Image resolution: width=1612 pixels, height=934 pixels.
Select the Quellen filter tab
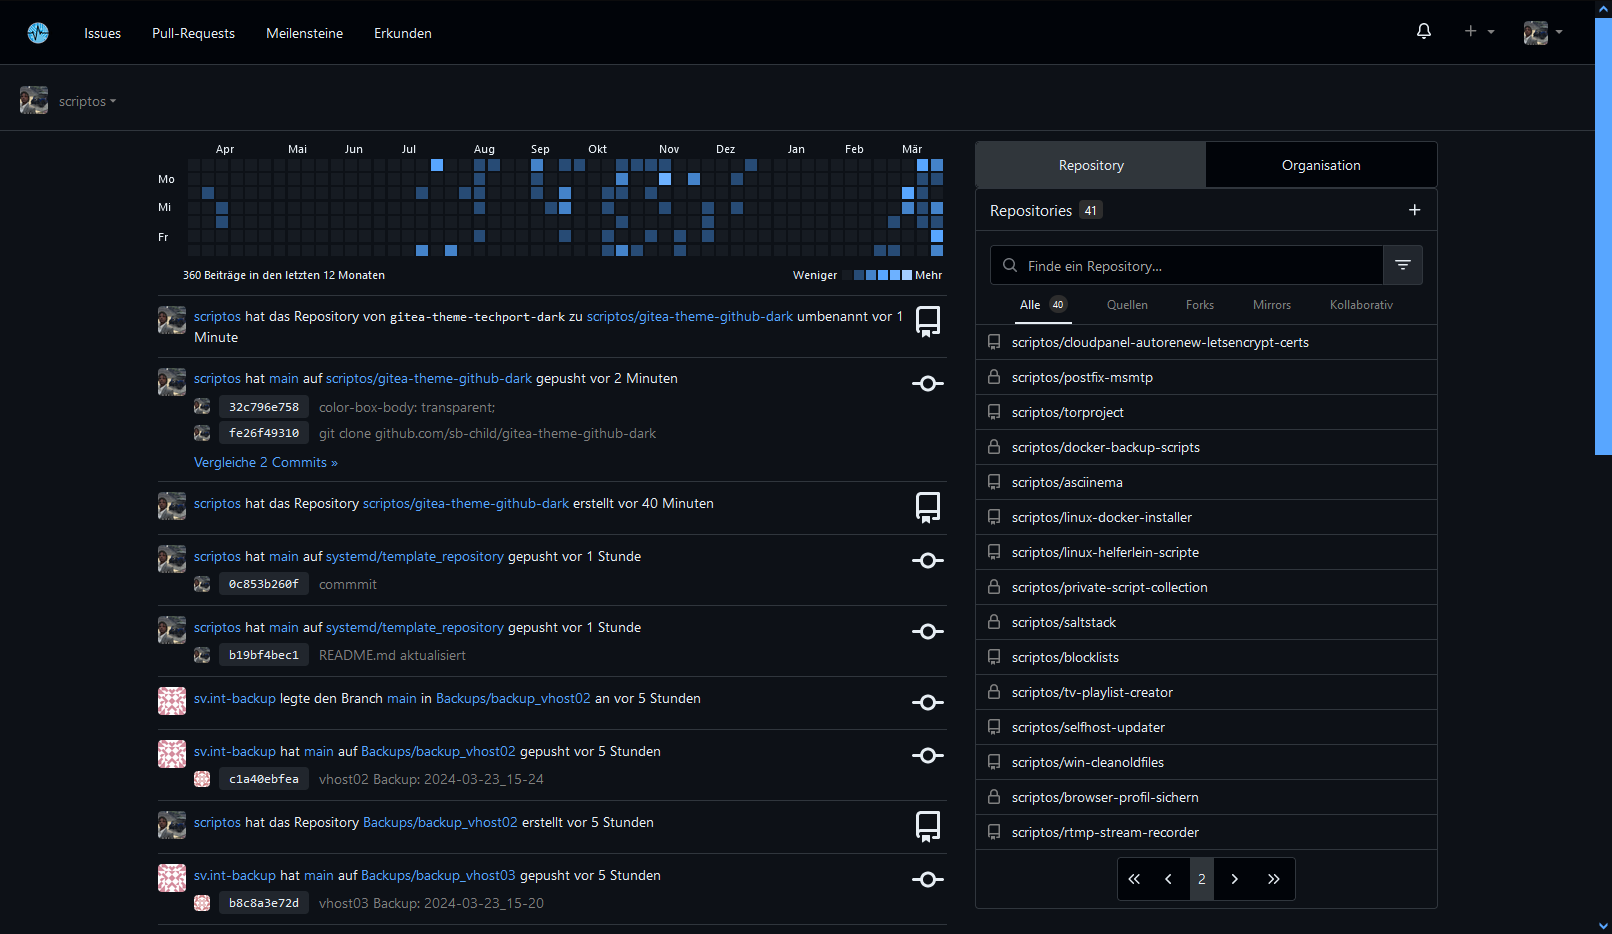pyautogui.click(x=1127, y=305)
